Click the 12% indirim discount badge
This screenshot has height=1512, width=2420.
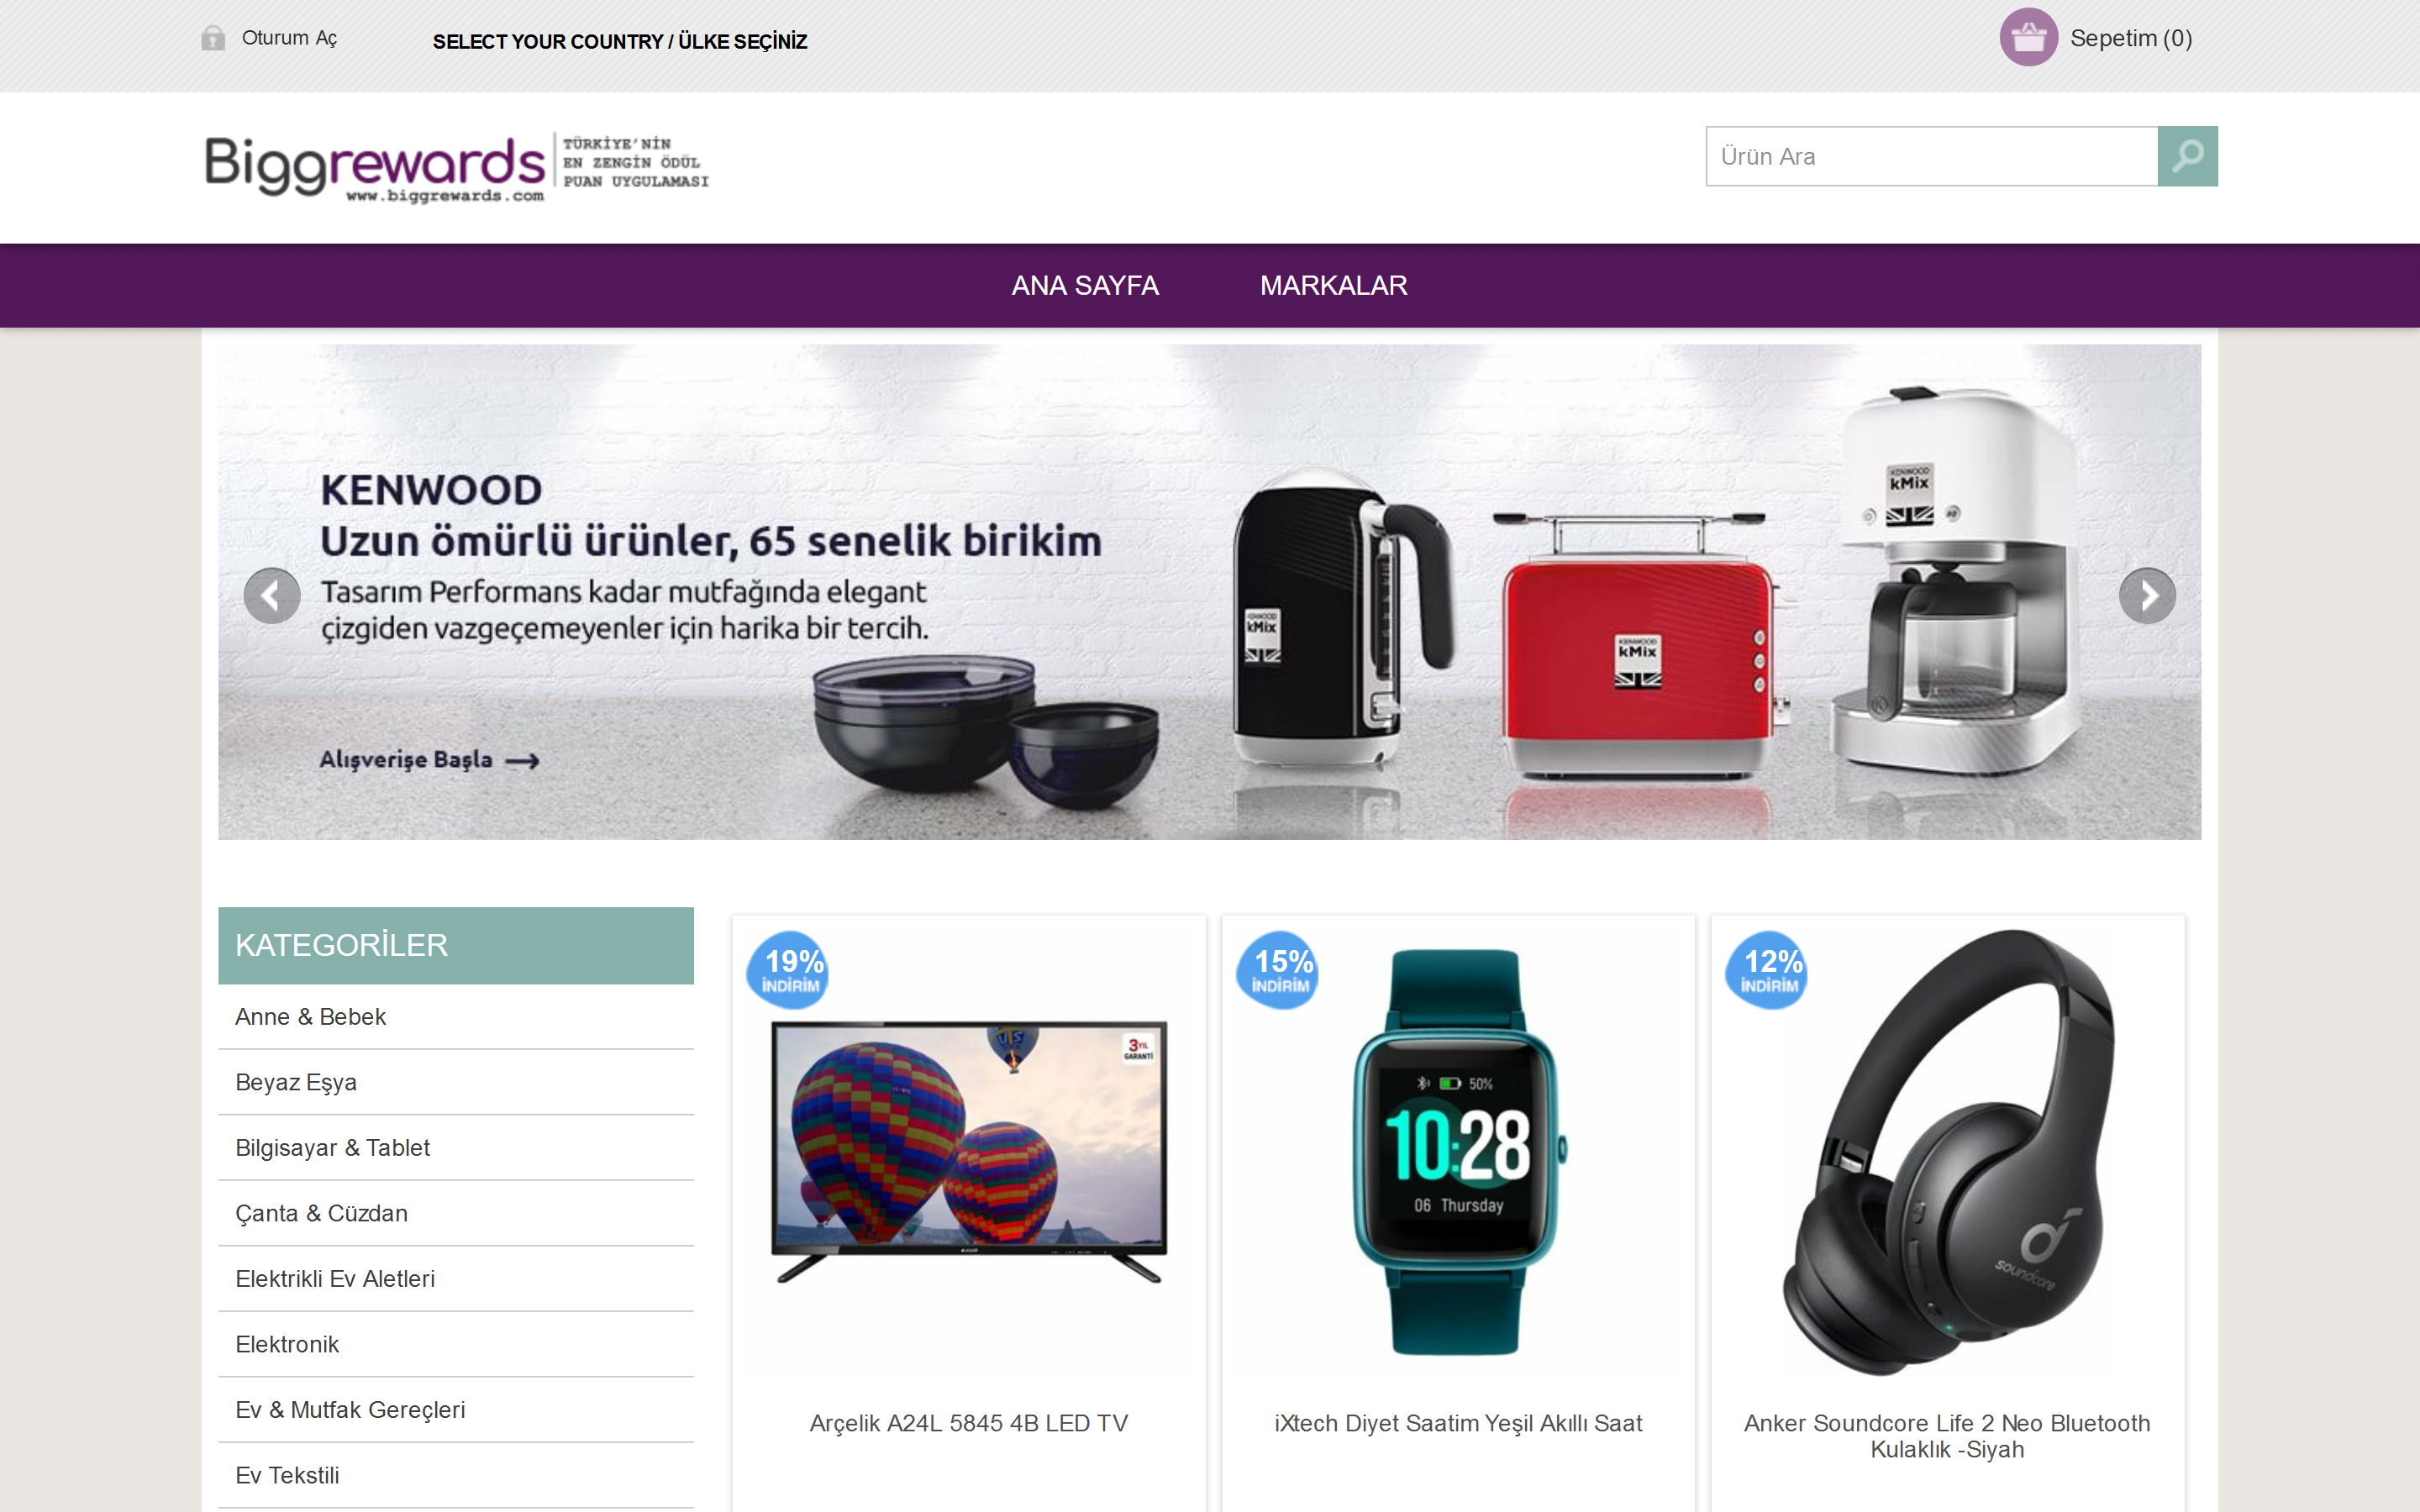[x=1767, y=970]
